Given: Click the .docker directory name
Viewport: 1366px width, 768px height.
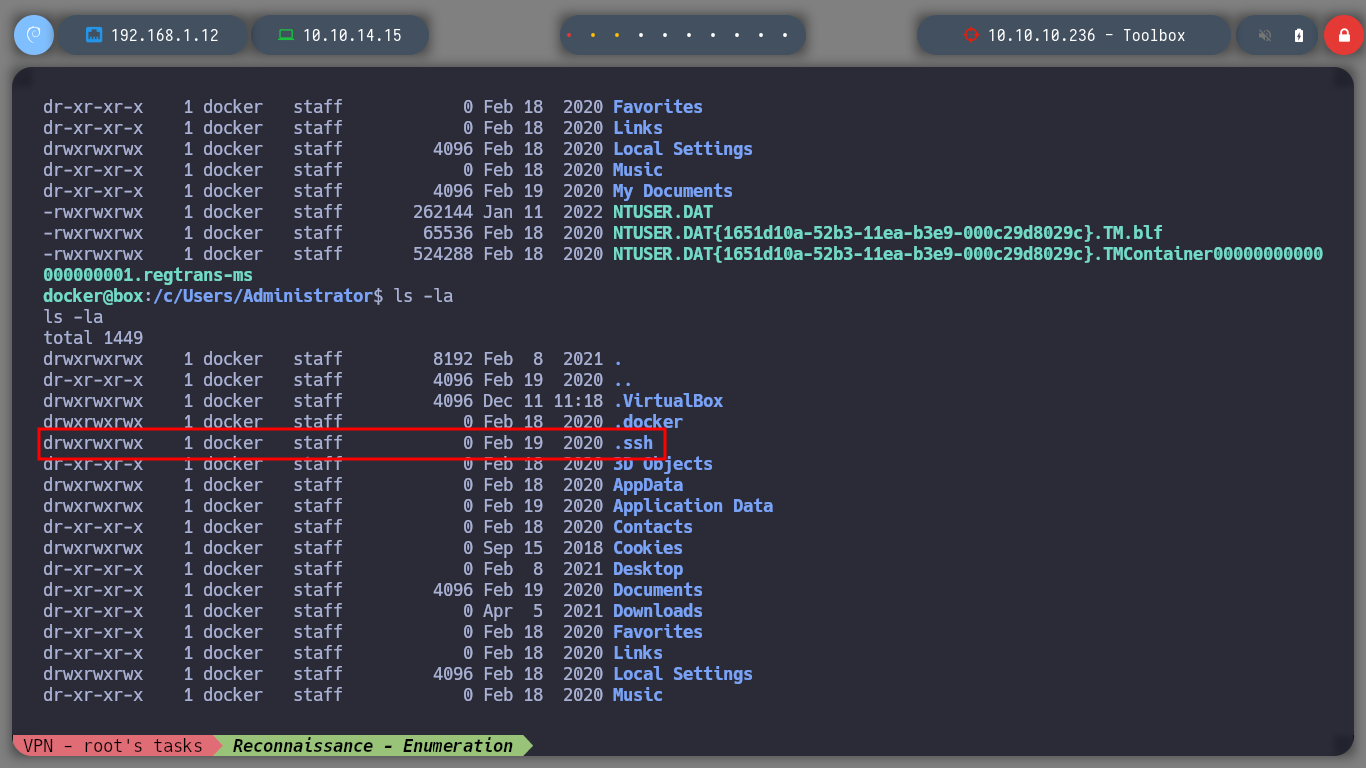Looking at the screenshot, I should [x=648, y=422].
